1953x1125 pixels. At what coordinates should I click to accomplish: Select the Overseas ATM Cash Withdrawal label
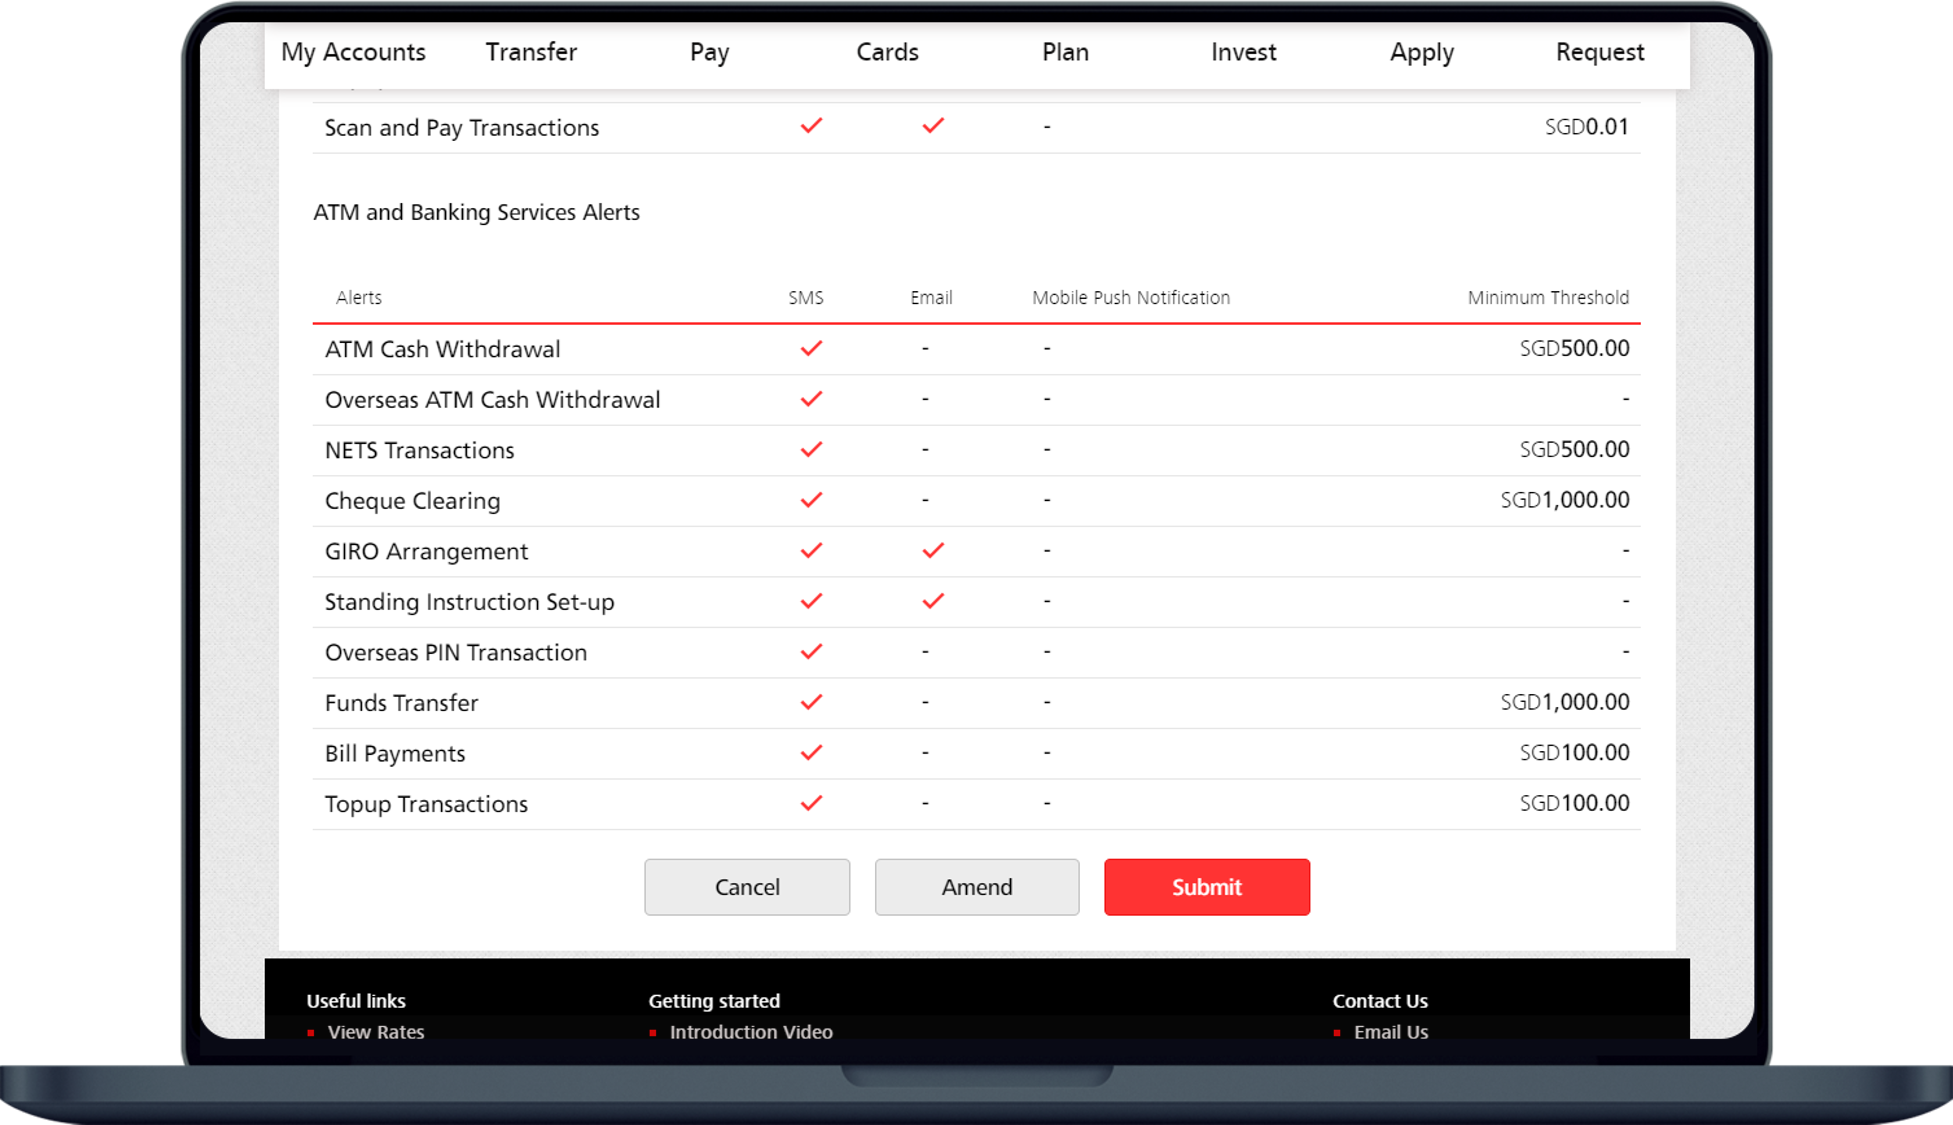492,400
